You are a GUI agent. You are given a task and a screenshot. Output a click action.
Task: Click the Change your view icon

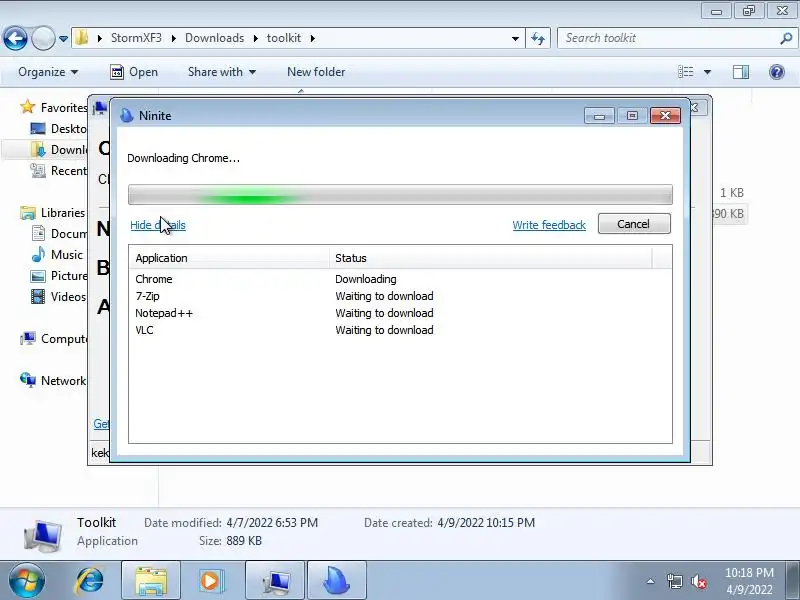point(685,72)
